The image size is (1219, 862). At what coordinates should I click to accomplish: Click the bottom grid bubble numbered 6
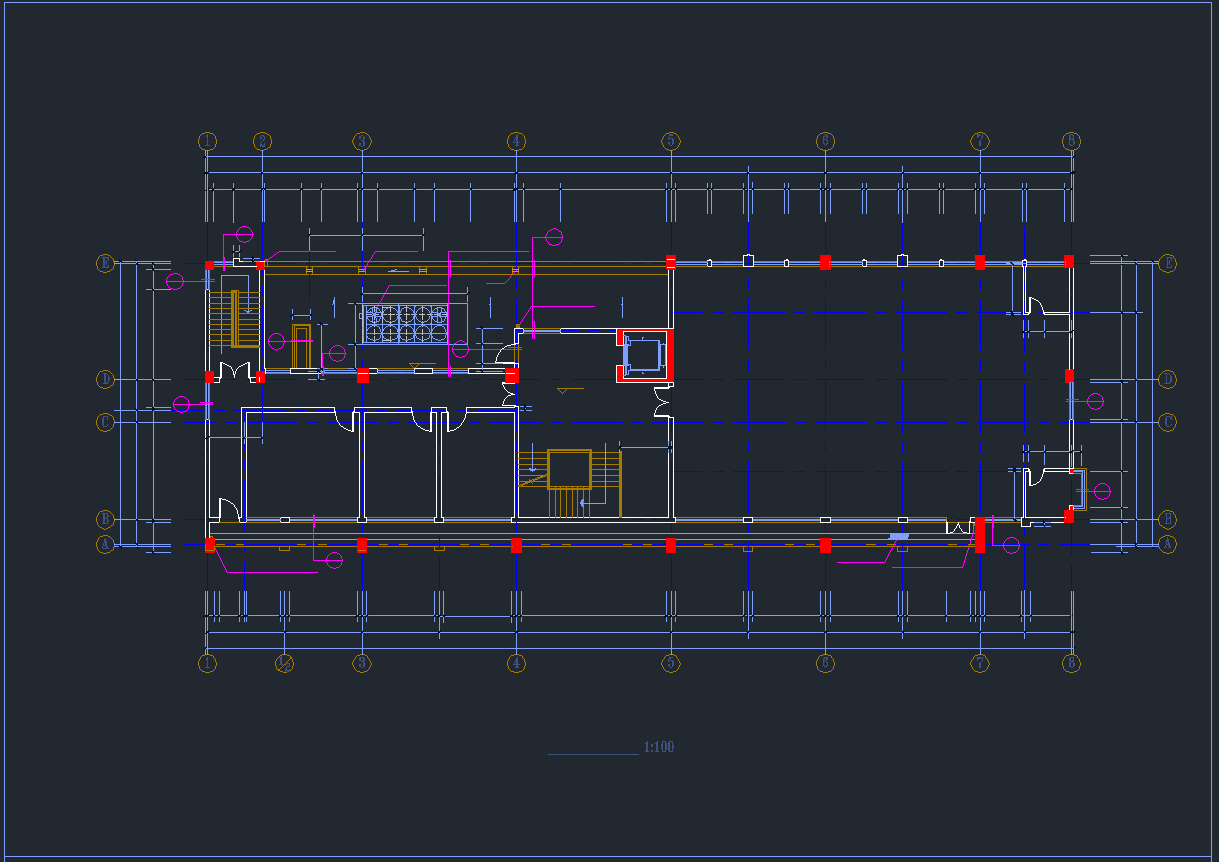pos(825,663)
